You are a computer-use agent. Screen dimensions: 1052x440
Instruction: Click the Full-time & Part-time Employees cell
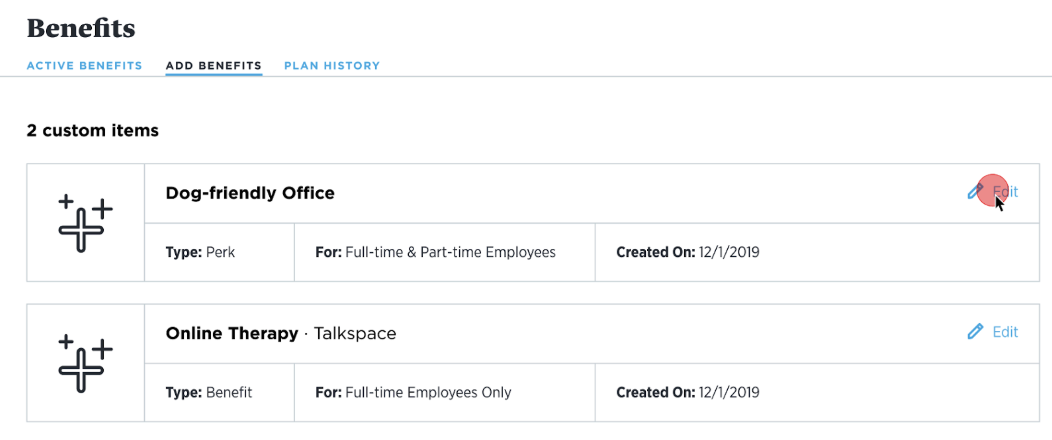(444, 253)
